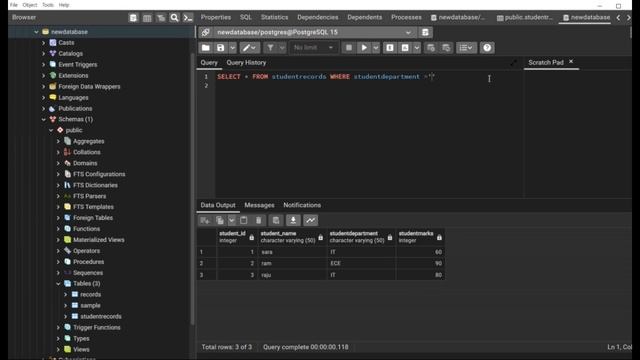The height and width of the screenshot is (360, 640).
Task: Collapse the Tables (3) node
Action: pyautogui.click(x=58, y=284)
